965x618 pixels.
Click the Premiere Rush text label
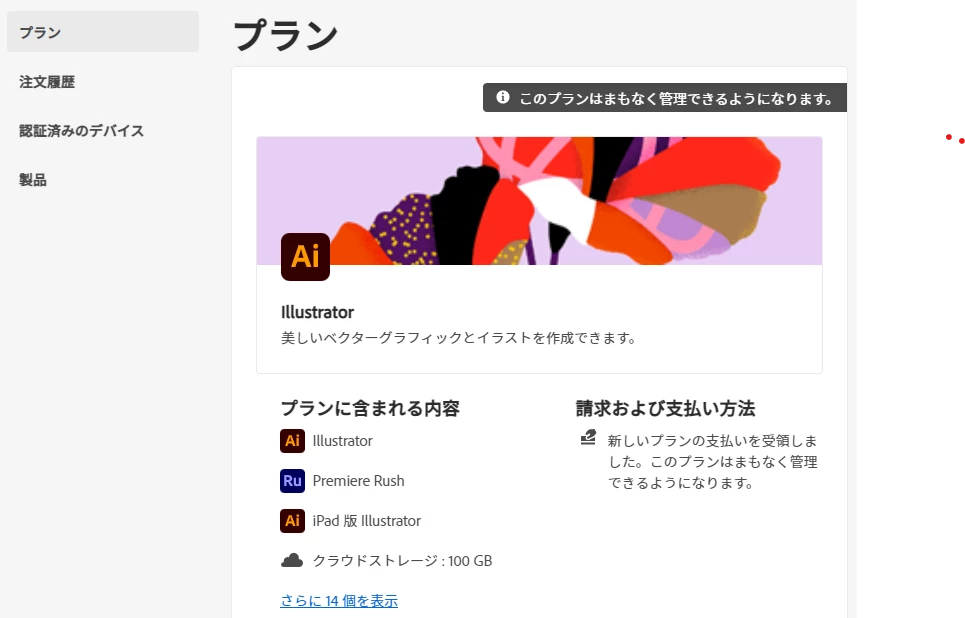click(x=358, y=481)
